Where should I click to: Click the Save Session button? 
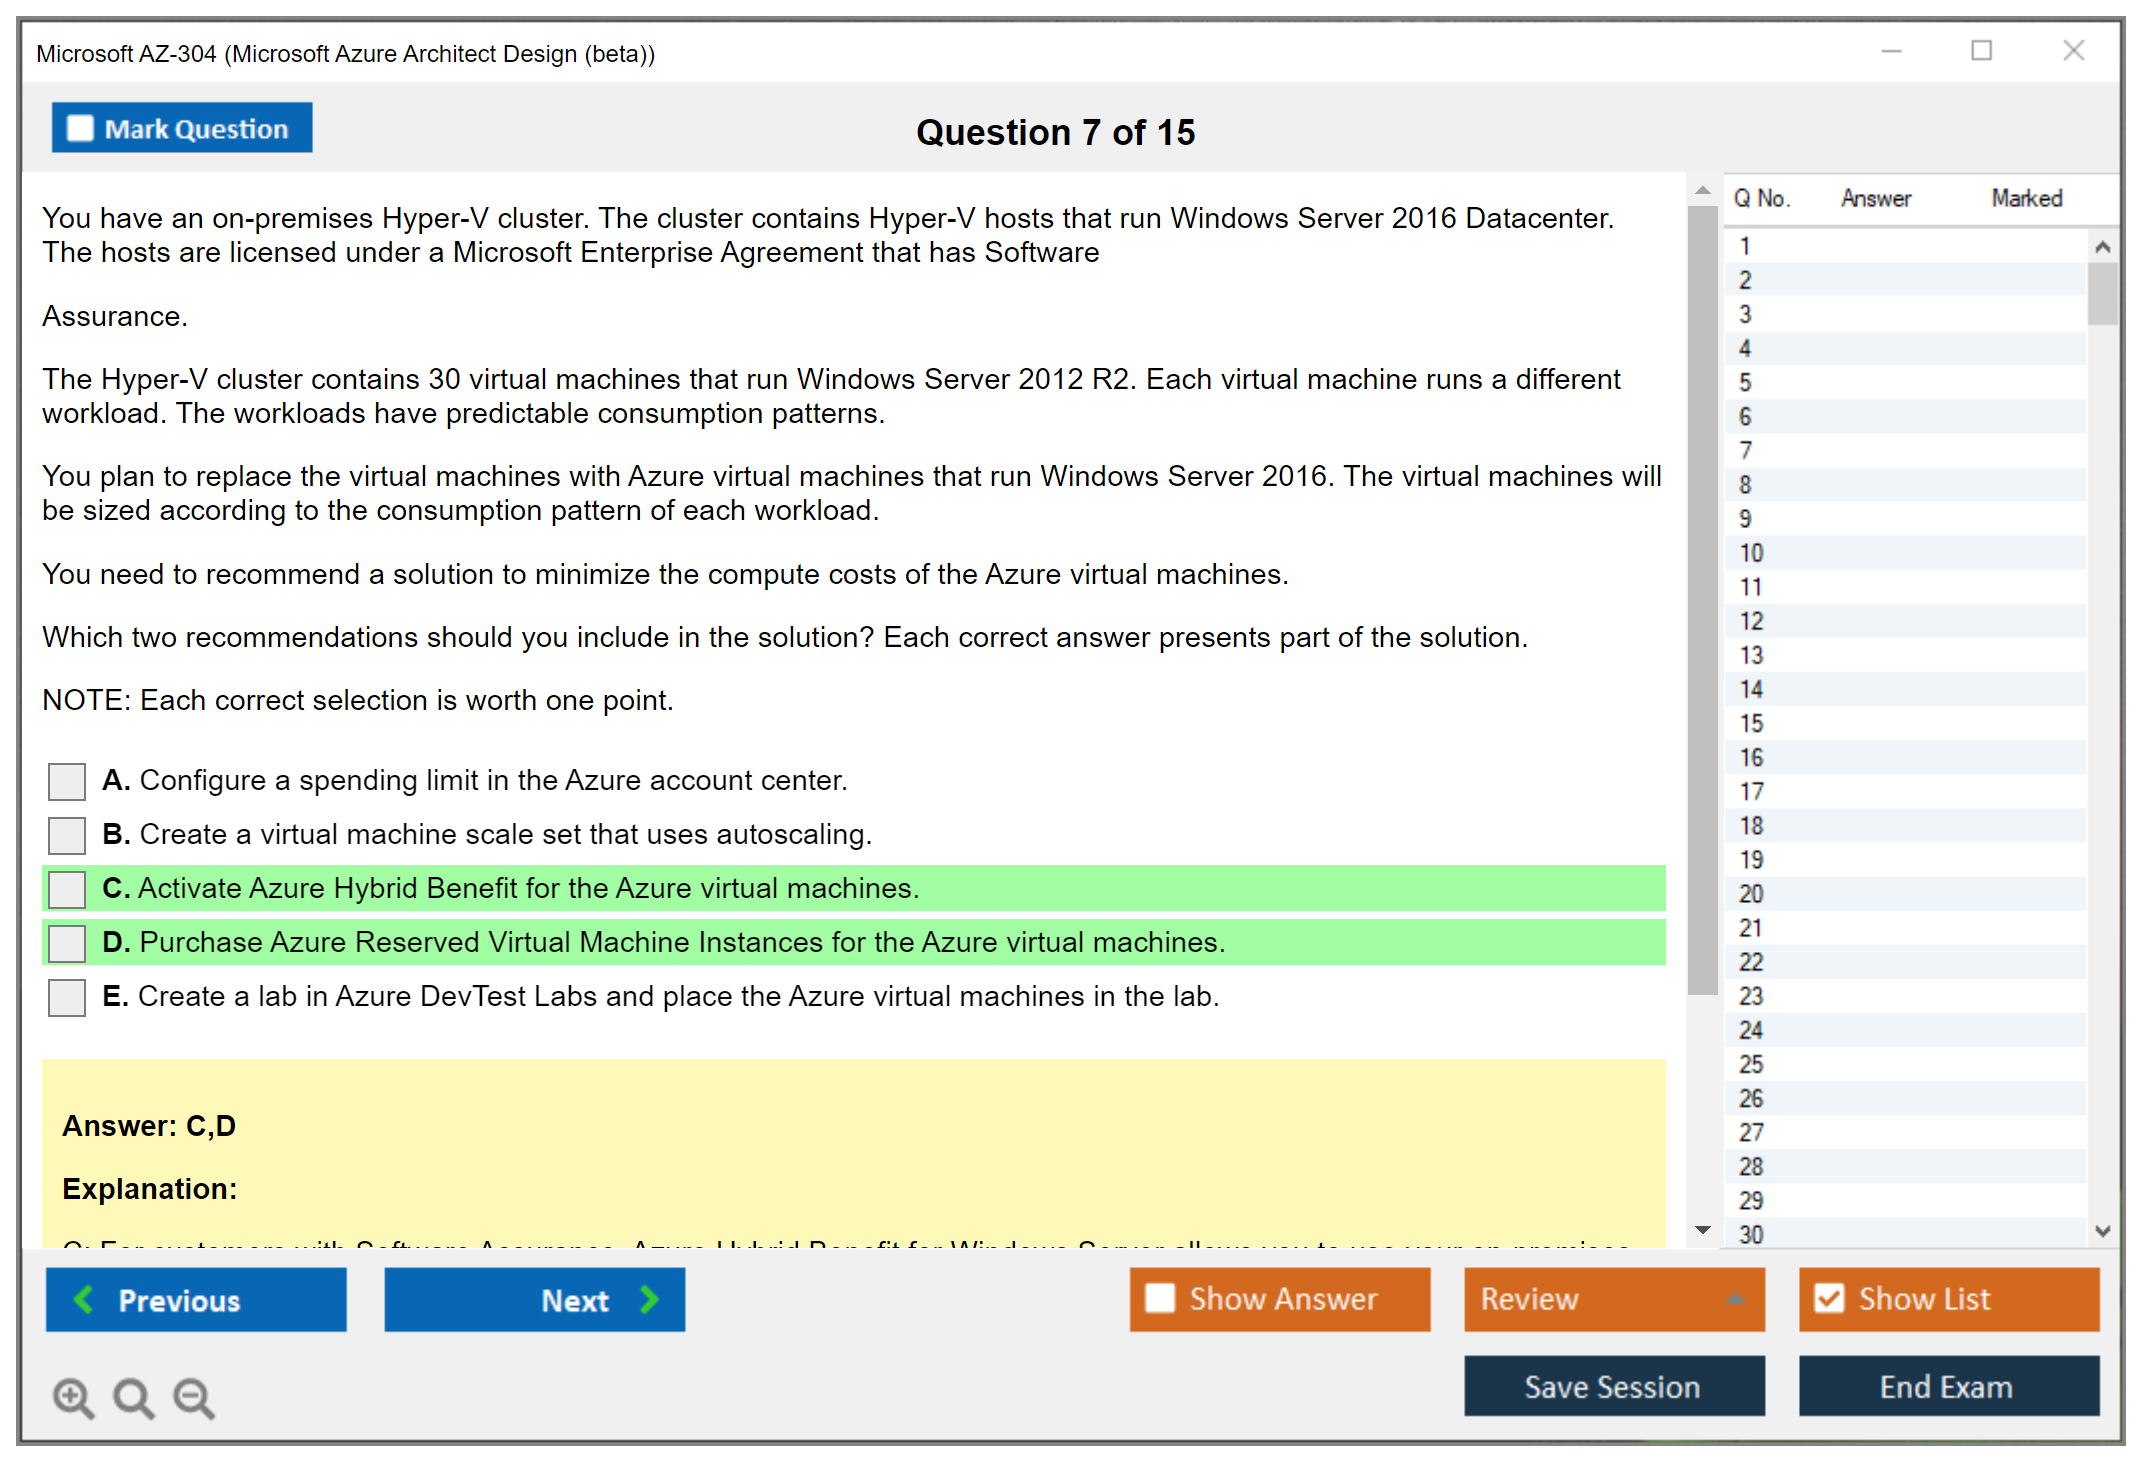(1613, 1386)
